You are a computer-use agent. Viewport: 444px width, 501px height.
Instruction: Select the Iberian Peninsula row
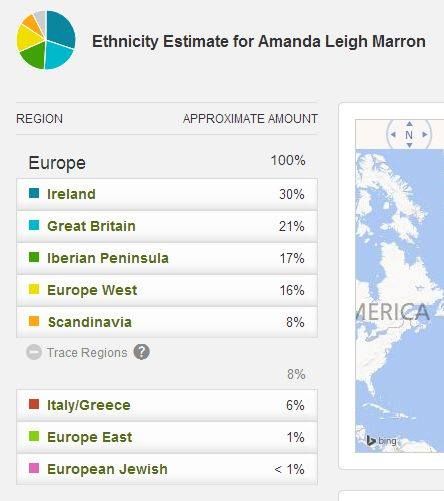tap(167, 258)
